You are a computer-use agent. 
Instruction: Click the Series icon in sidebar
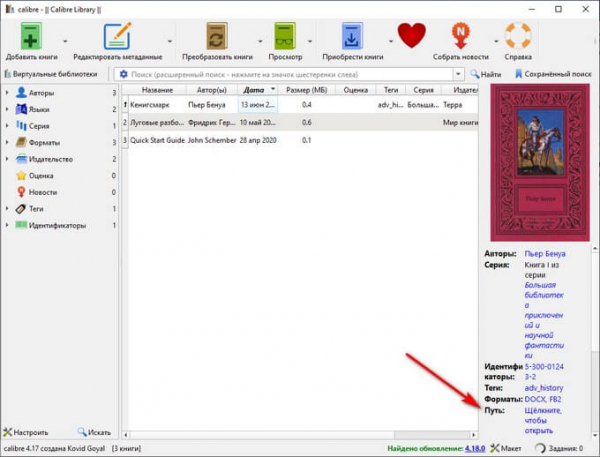point(21,126)
